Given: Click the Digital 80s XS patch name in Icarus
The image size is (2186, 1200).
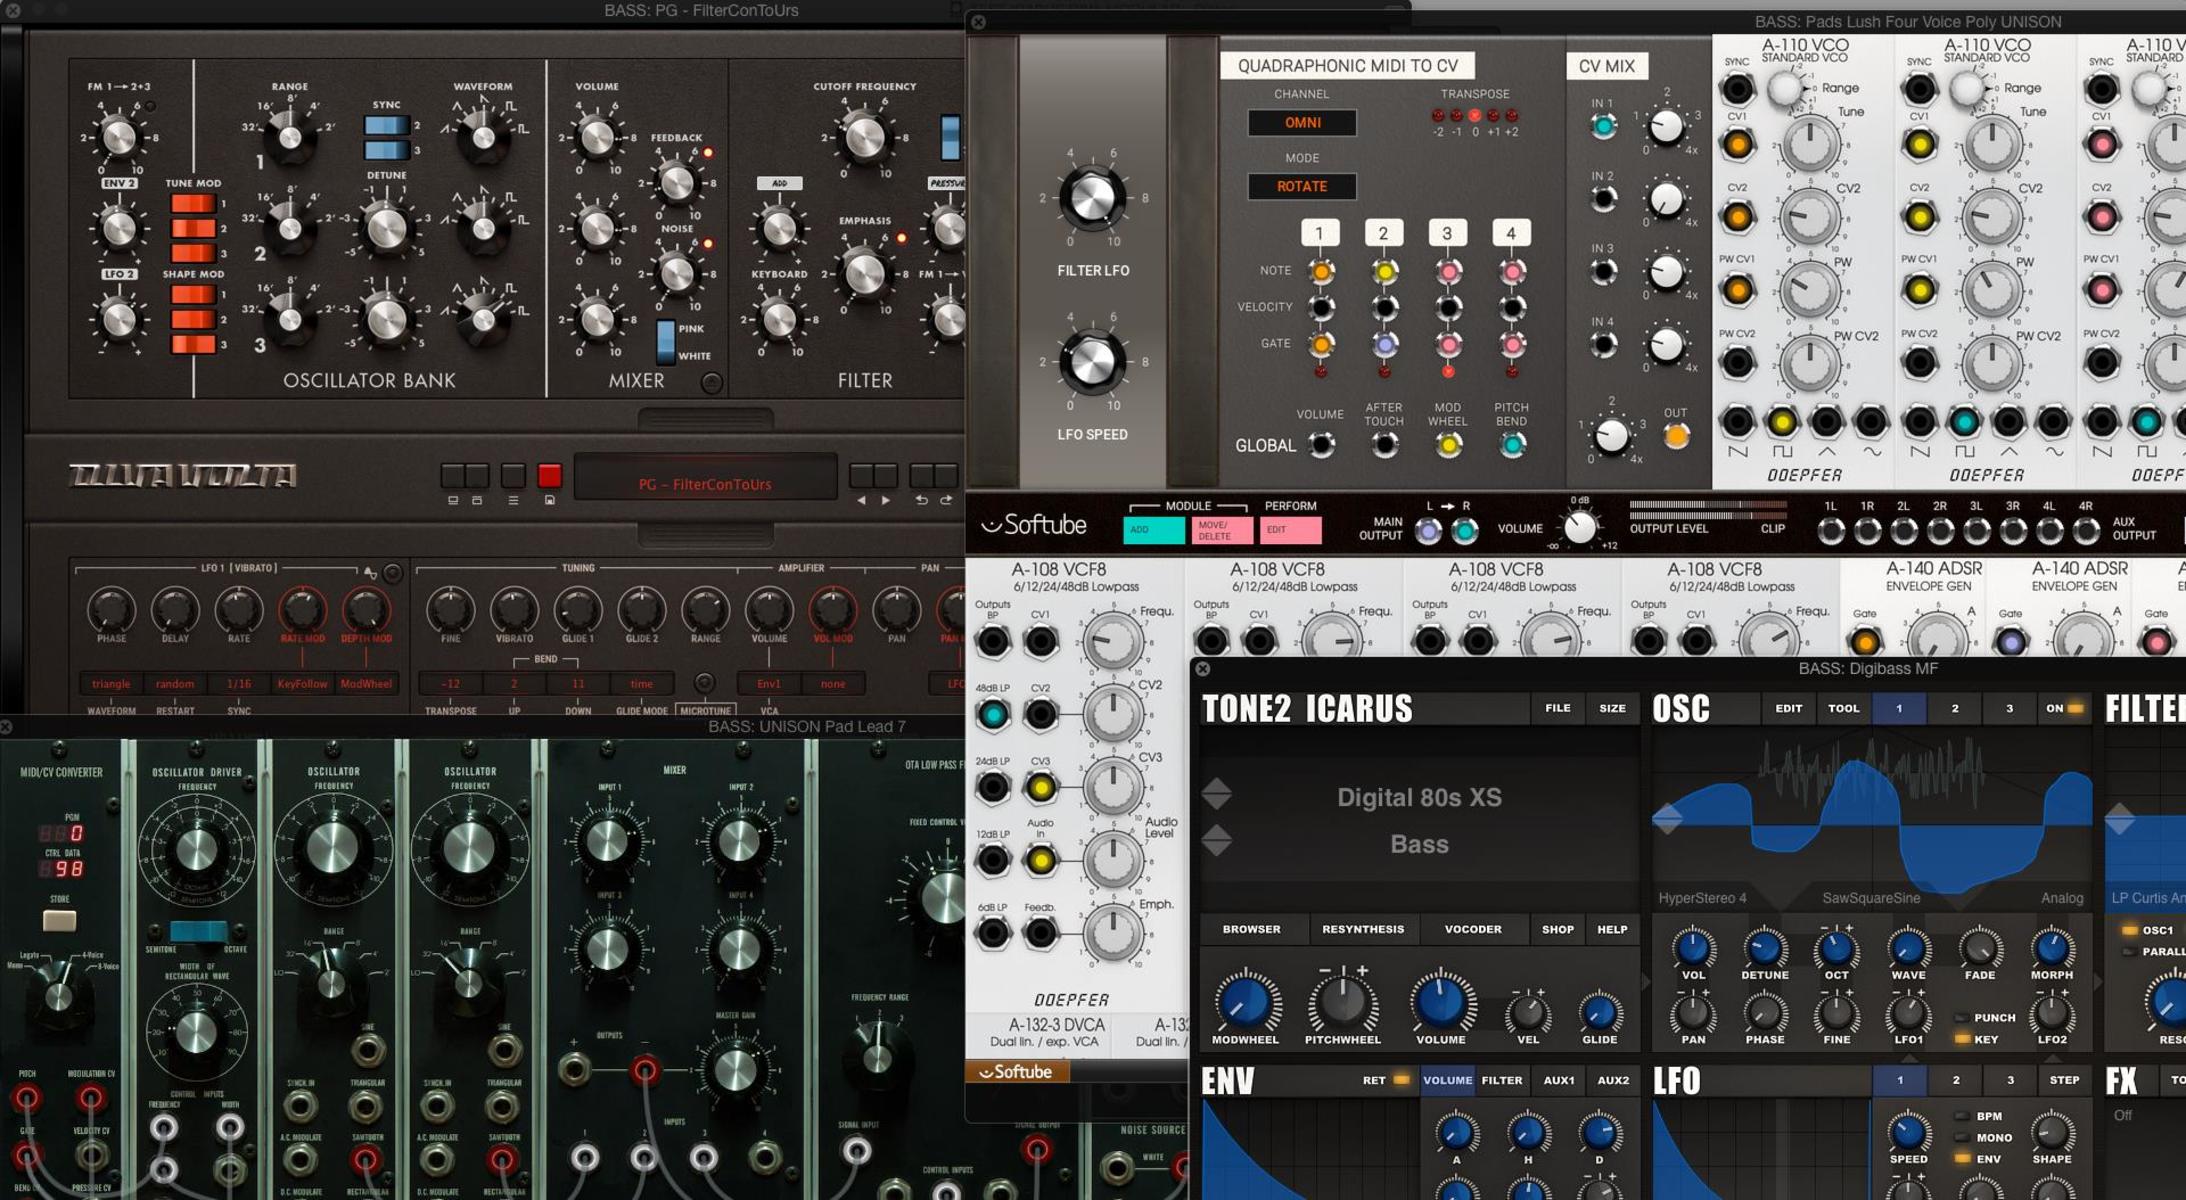Looking at the screenshot, I should (x=1419, y=798).
